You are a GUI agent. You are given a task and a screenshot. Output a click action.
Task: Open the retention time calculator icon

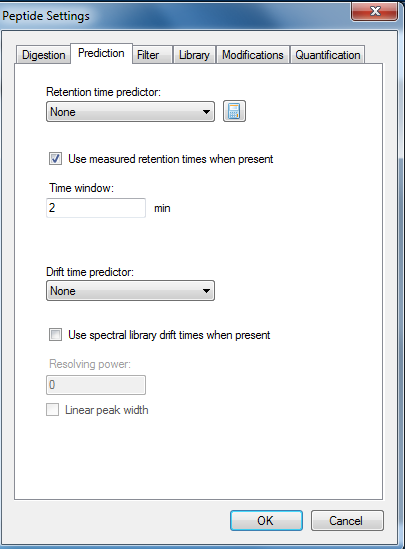coord(234,111)
